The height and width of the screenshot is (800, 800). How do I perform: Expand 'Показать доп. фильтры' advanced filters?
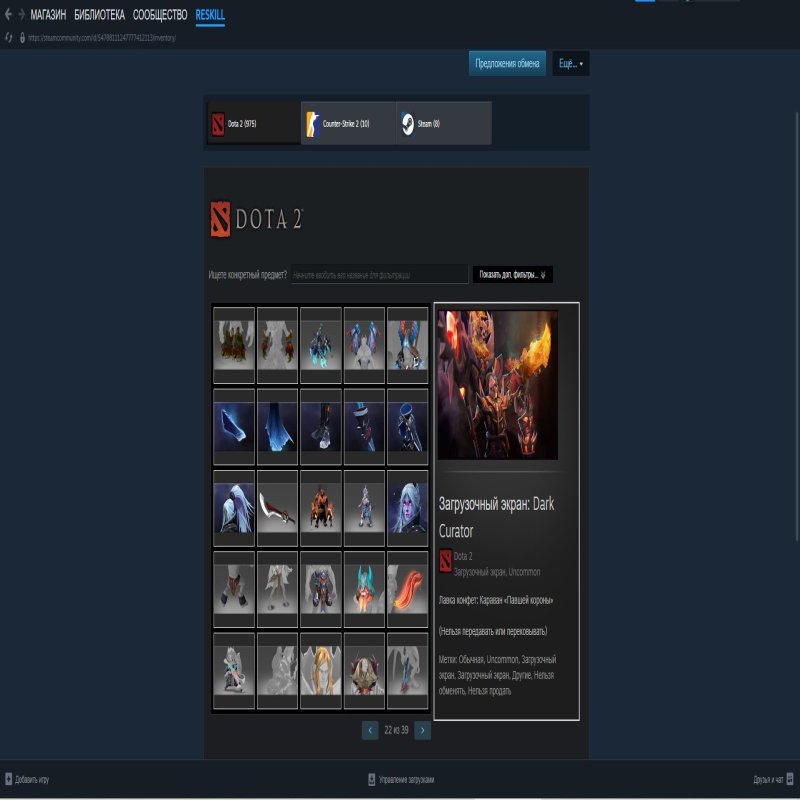coord(512,274)
